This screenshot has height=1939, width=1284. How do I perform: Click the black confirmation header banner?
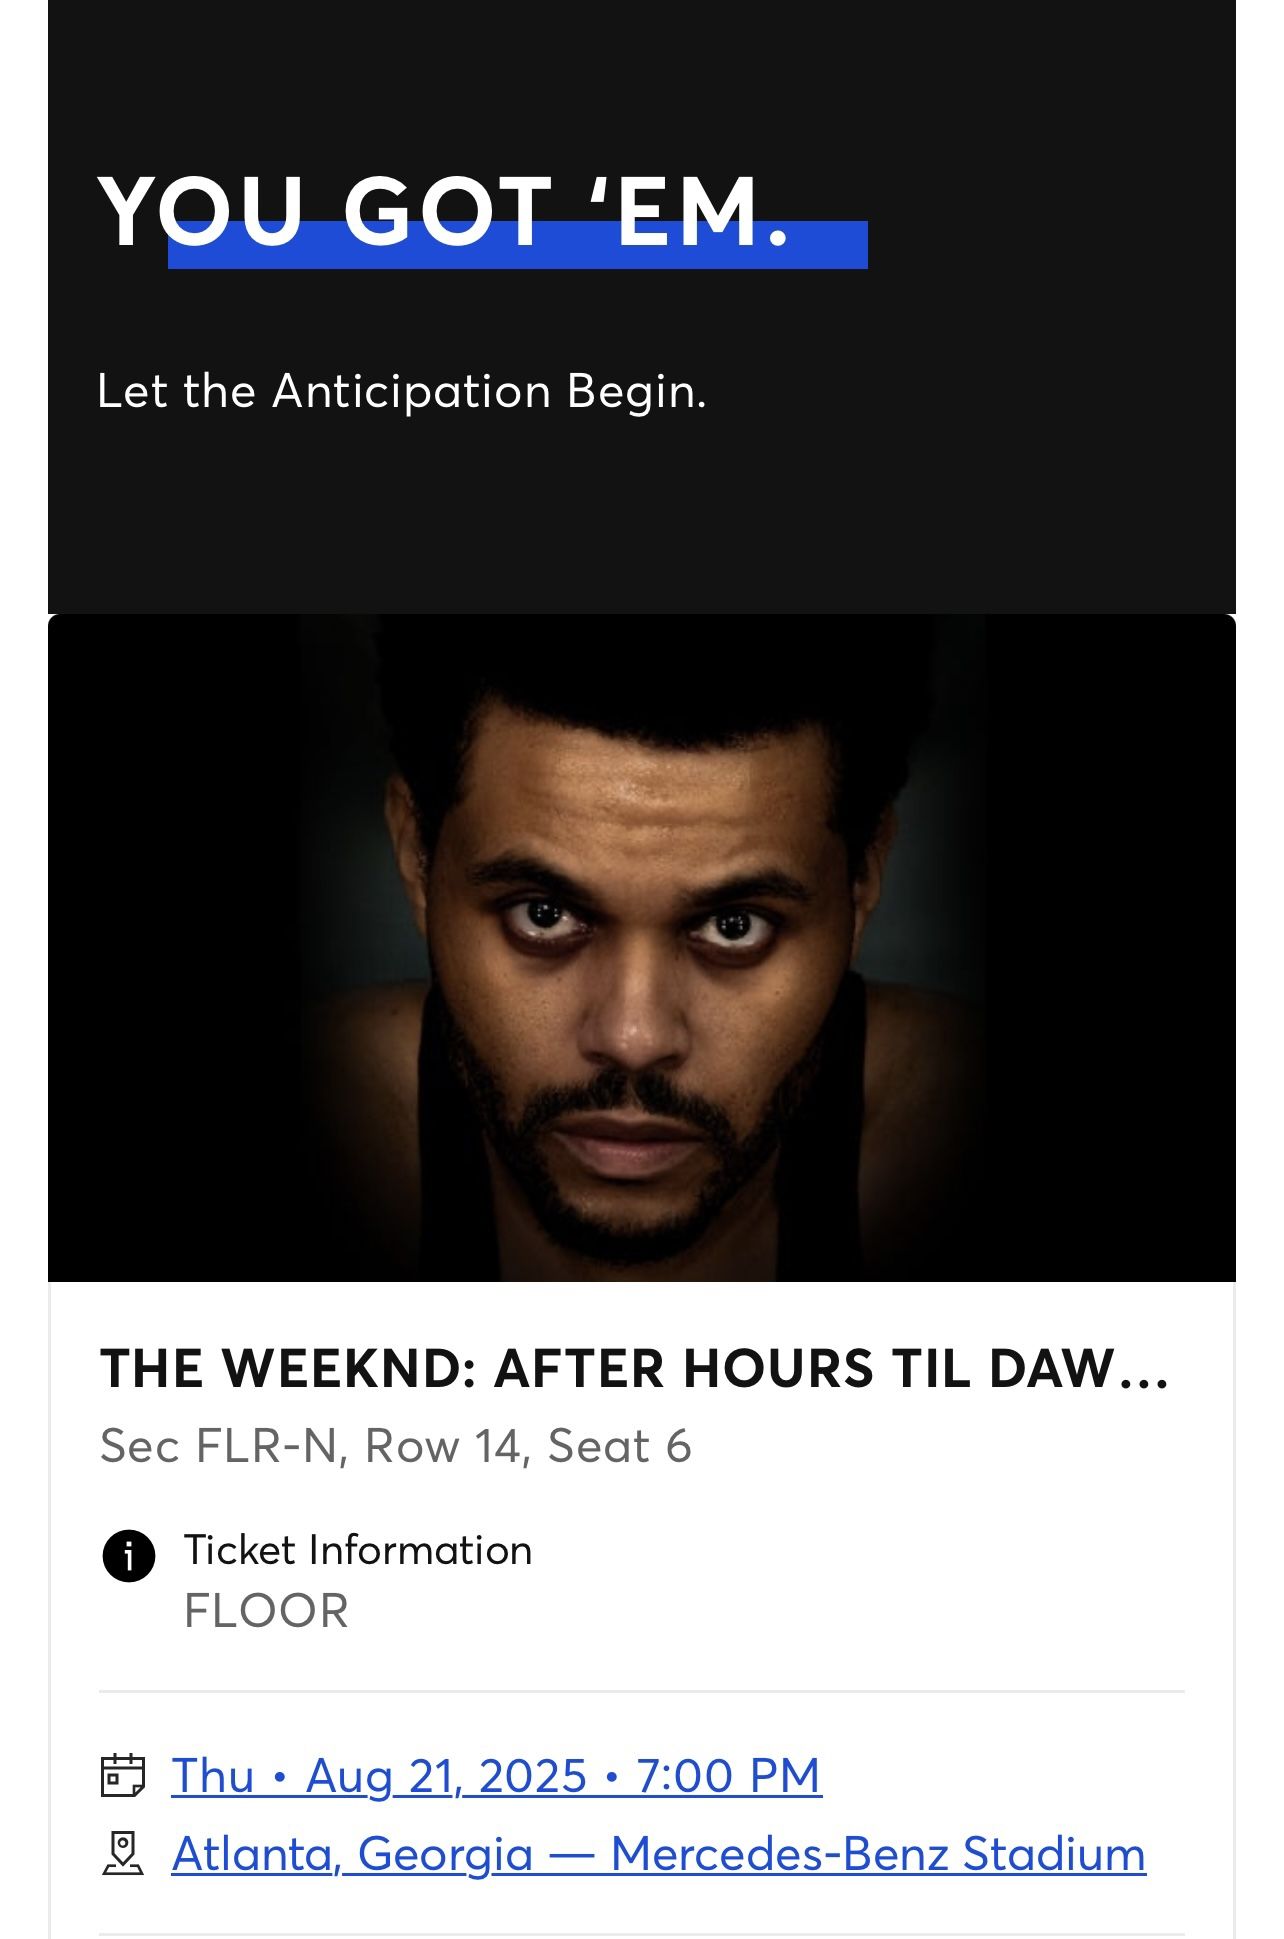click(642, 307)
